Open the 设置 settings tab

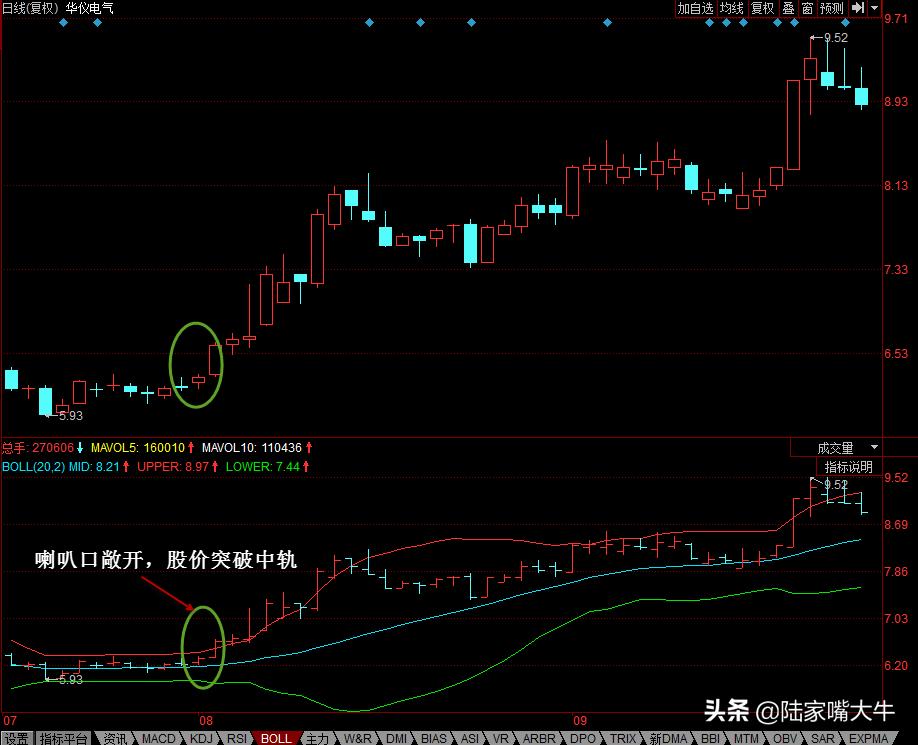pyautogui.click(x=16, y=738)
